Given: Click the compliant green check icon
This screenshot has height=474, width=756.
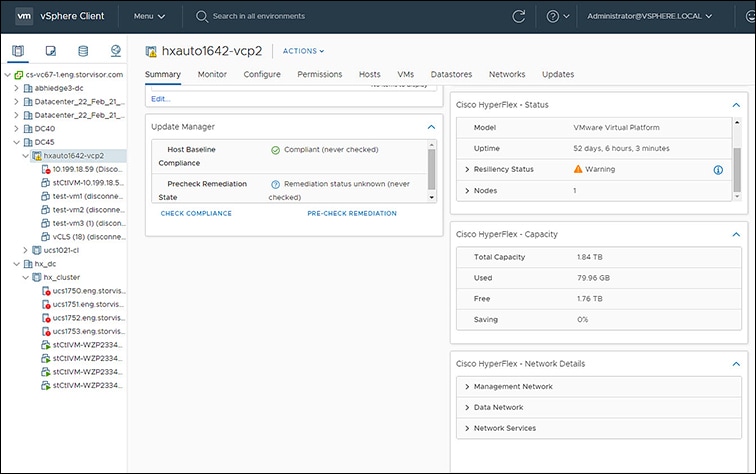Looking at the screenshot, I should [275, 150].
